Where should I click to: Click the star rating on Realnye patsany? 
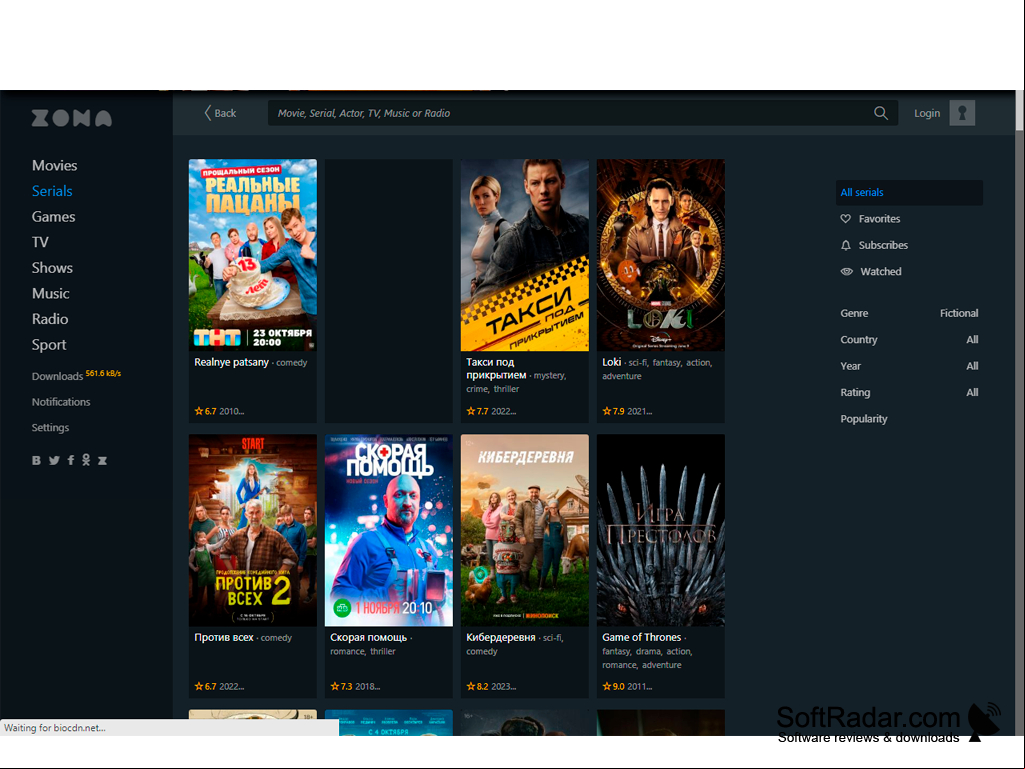click(x=205, y=411)
